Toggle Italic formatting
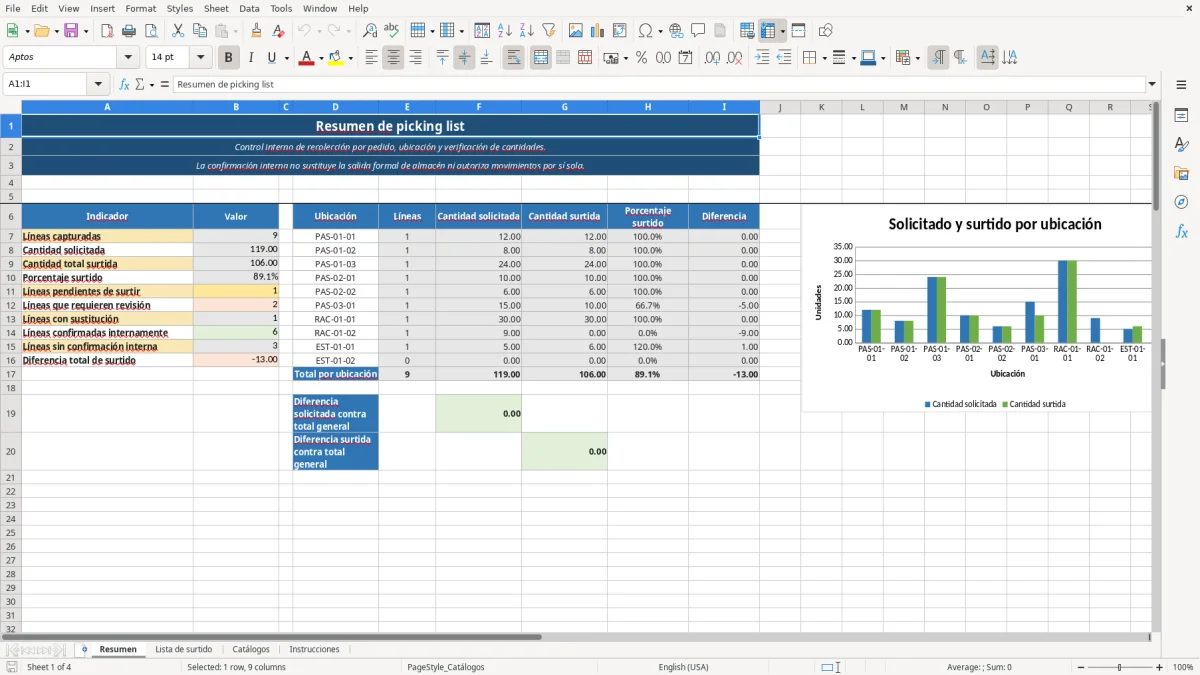1200x675 pixels. coord(251,58)
